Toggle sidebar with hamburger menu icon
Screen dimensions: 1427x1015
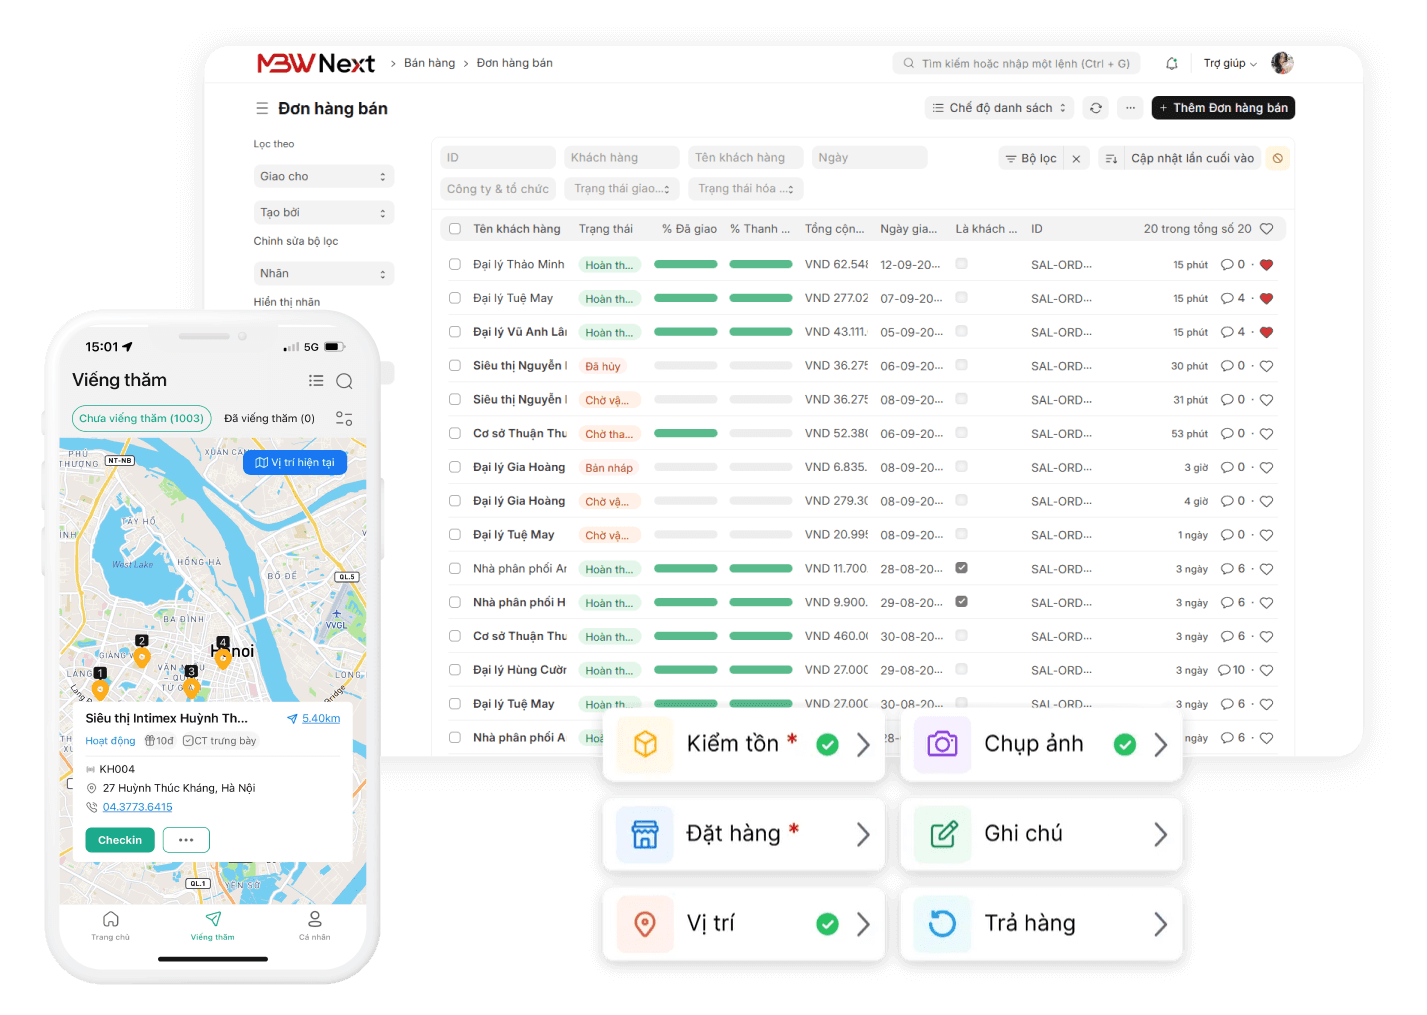(262, 108)
